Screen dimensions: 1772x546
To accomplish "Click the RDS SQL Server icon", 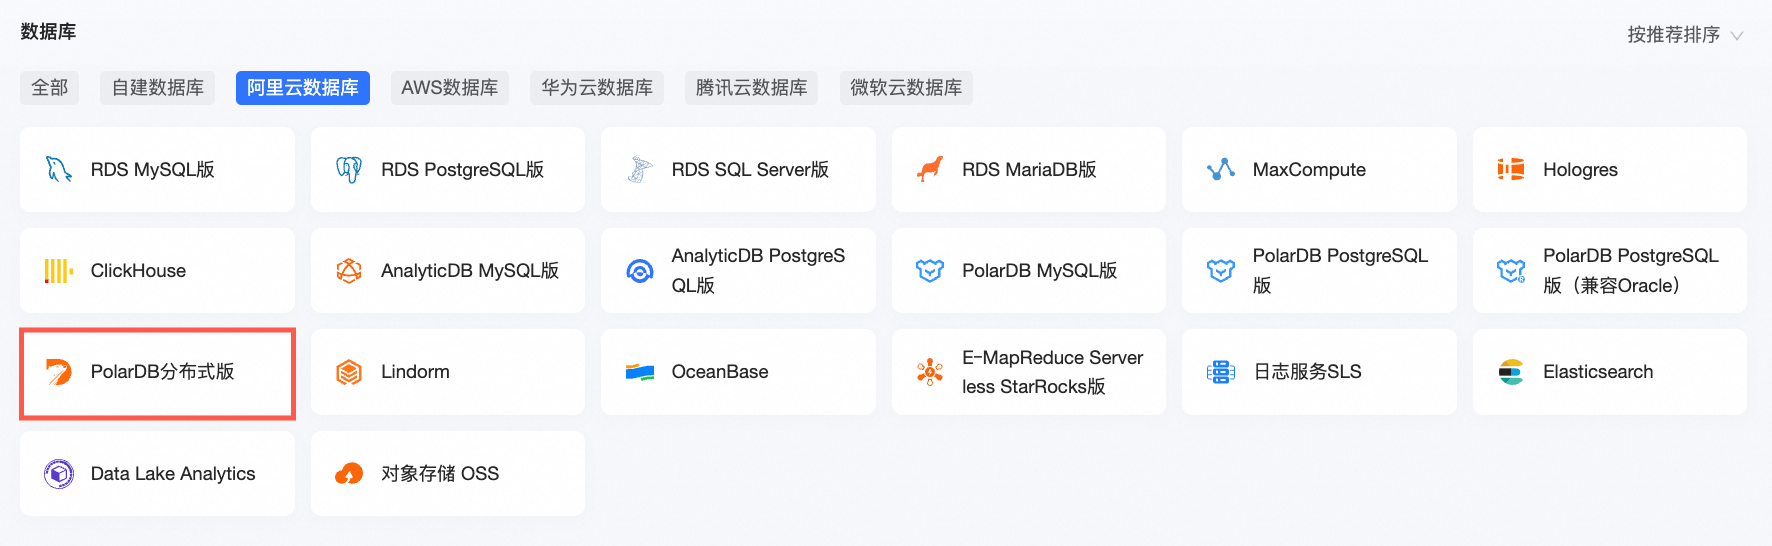I will pyautogui.click(x=640, y=169).
